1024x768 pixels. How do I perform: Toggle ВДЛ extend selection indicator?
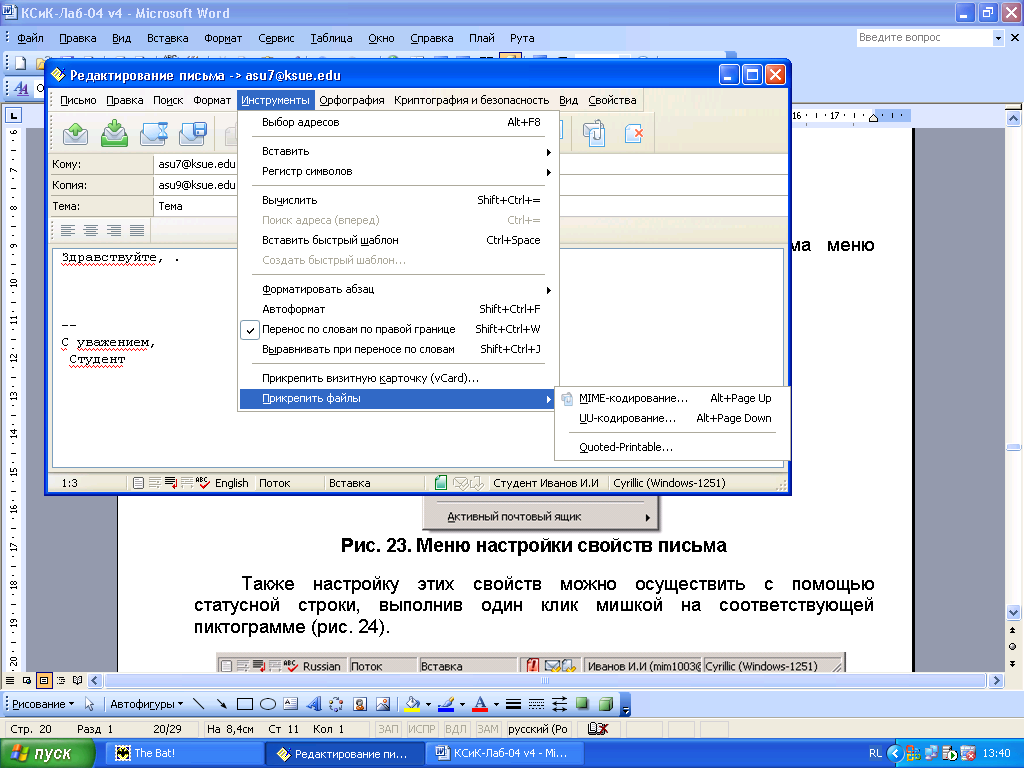(456, 729)
